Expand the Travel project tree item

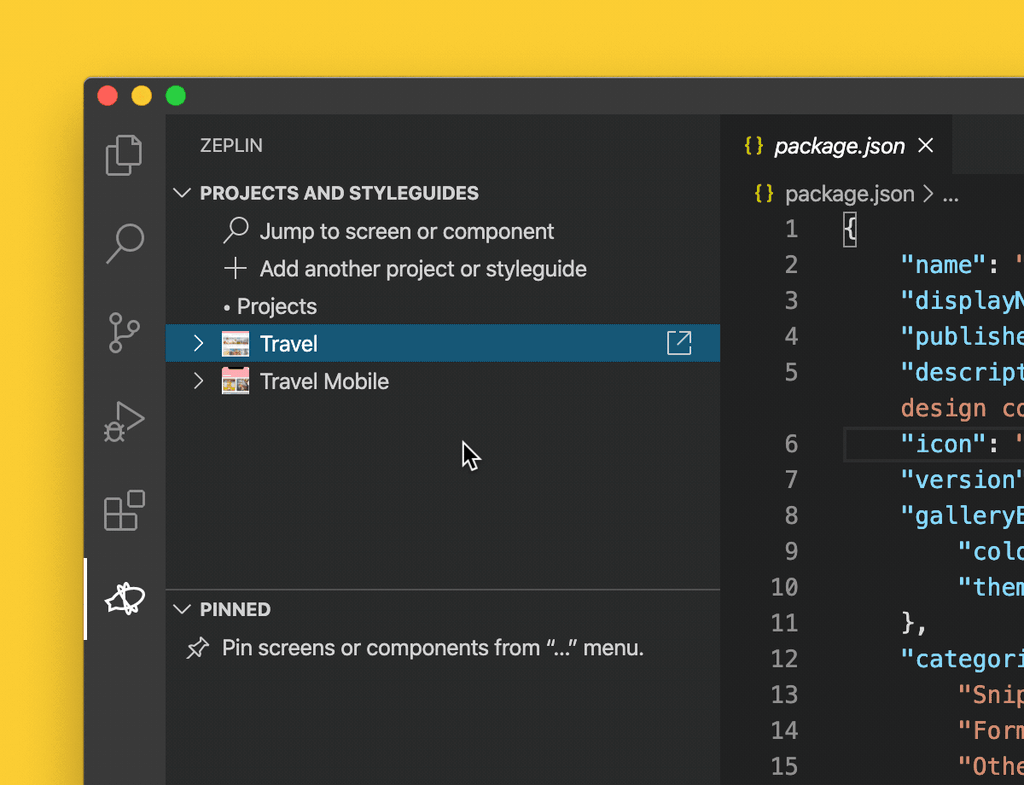click(197, 343)
